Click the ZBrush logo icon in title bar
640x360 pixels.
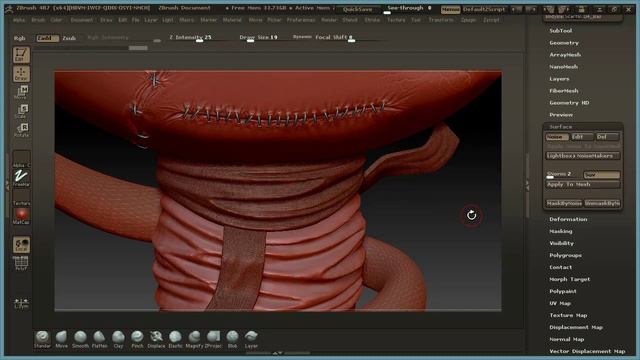point(8,8)
